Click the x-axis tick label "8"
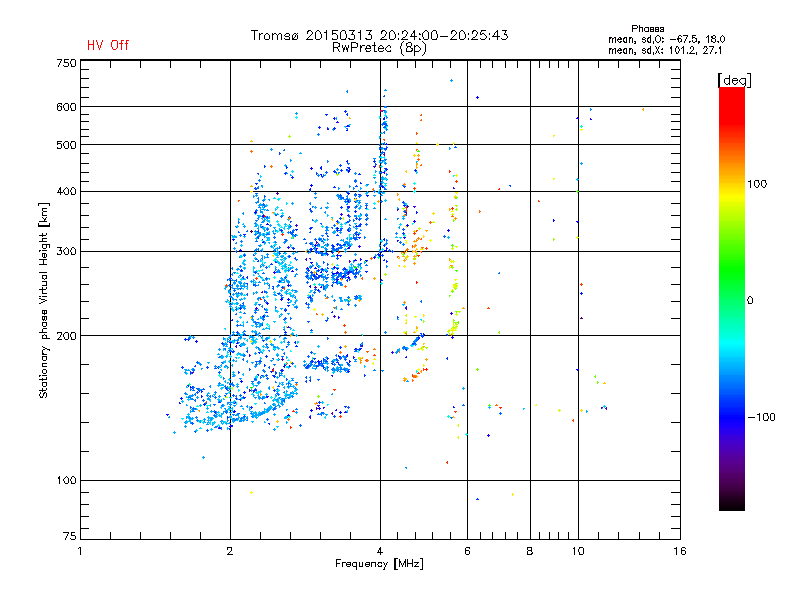 pyautogui.click(x=530, y=551)
